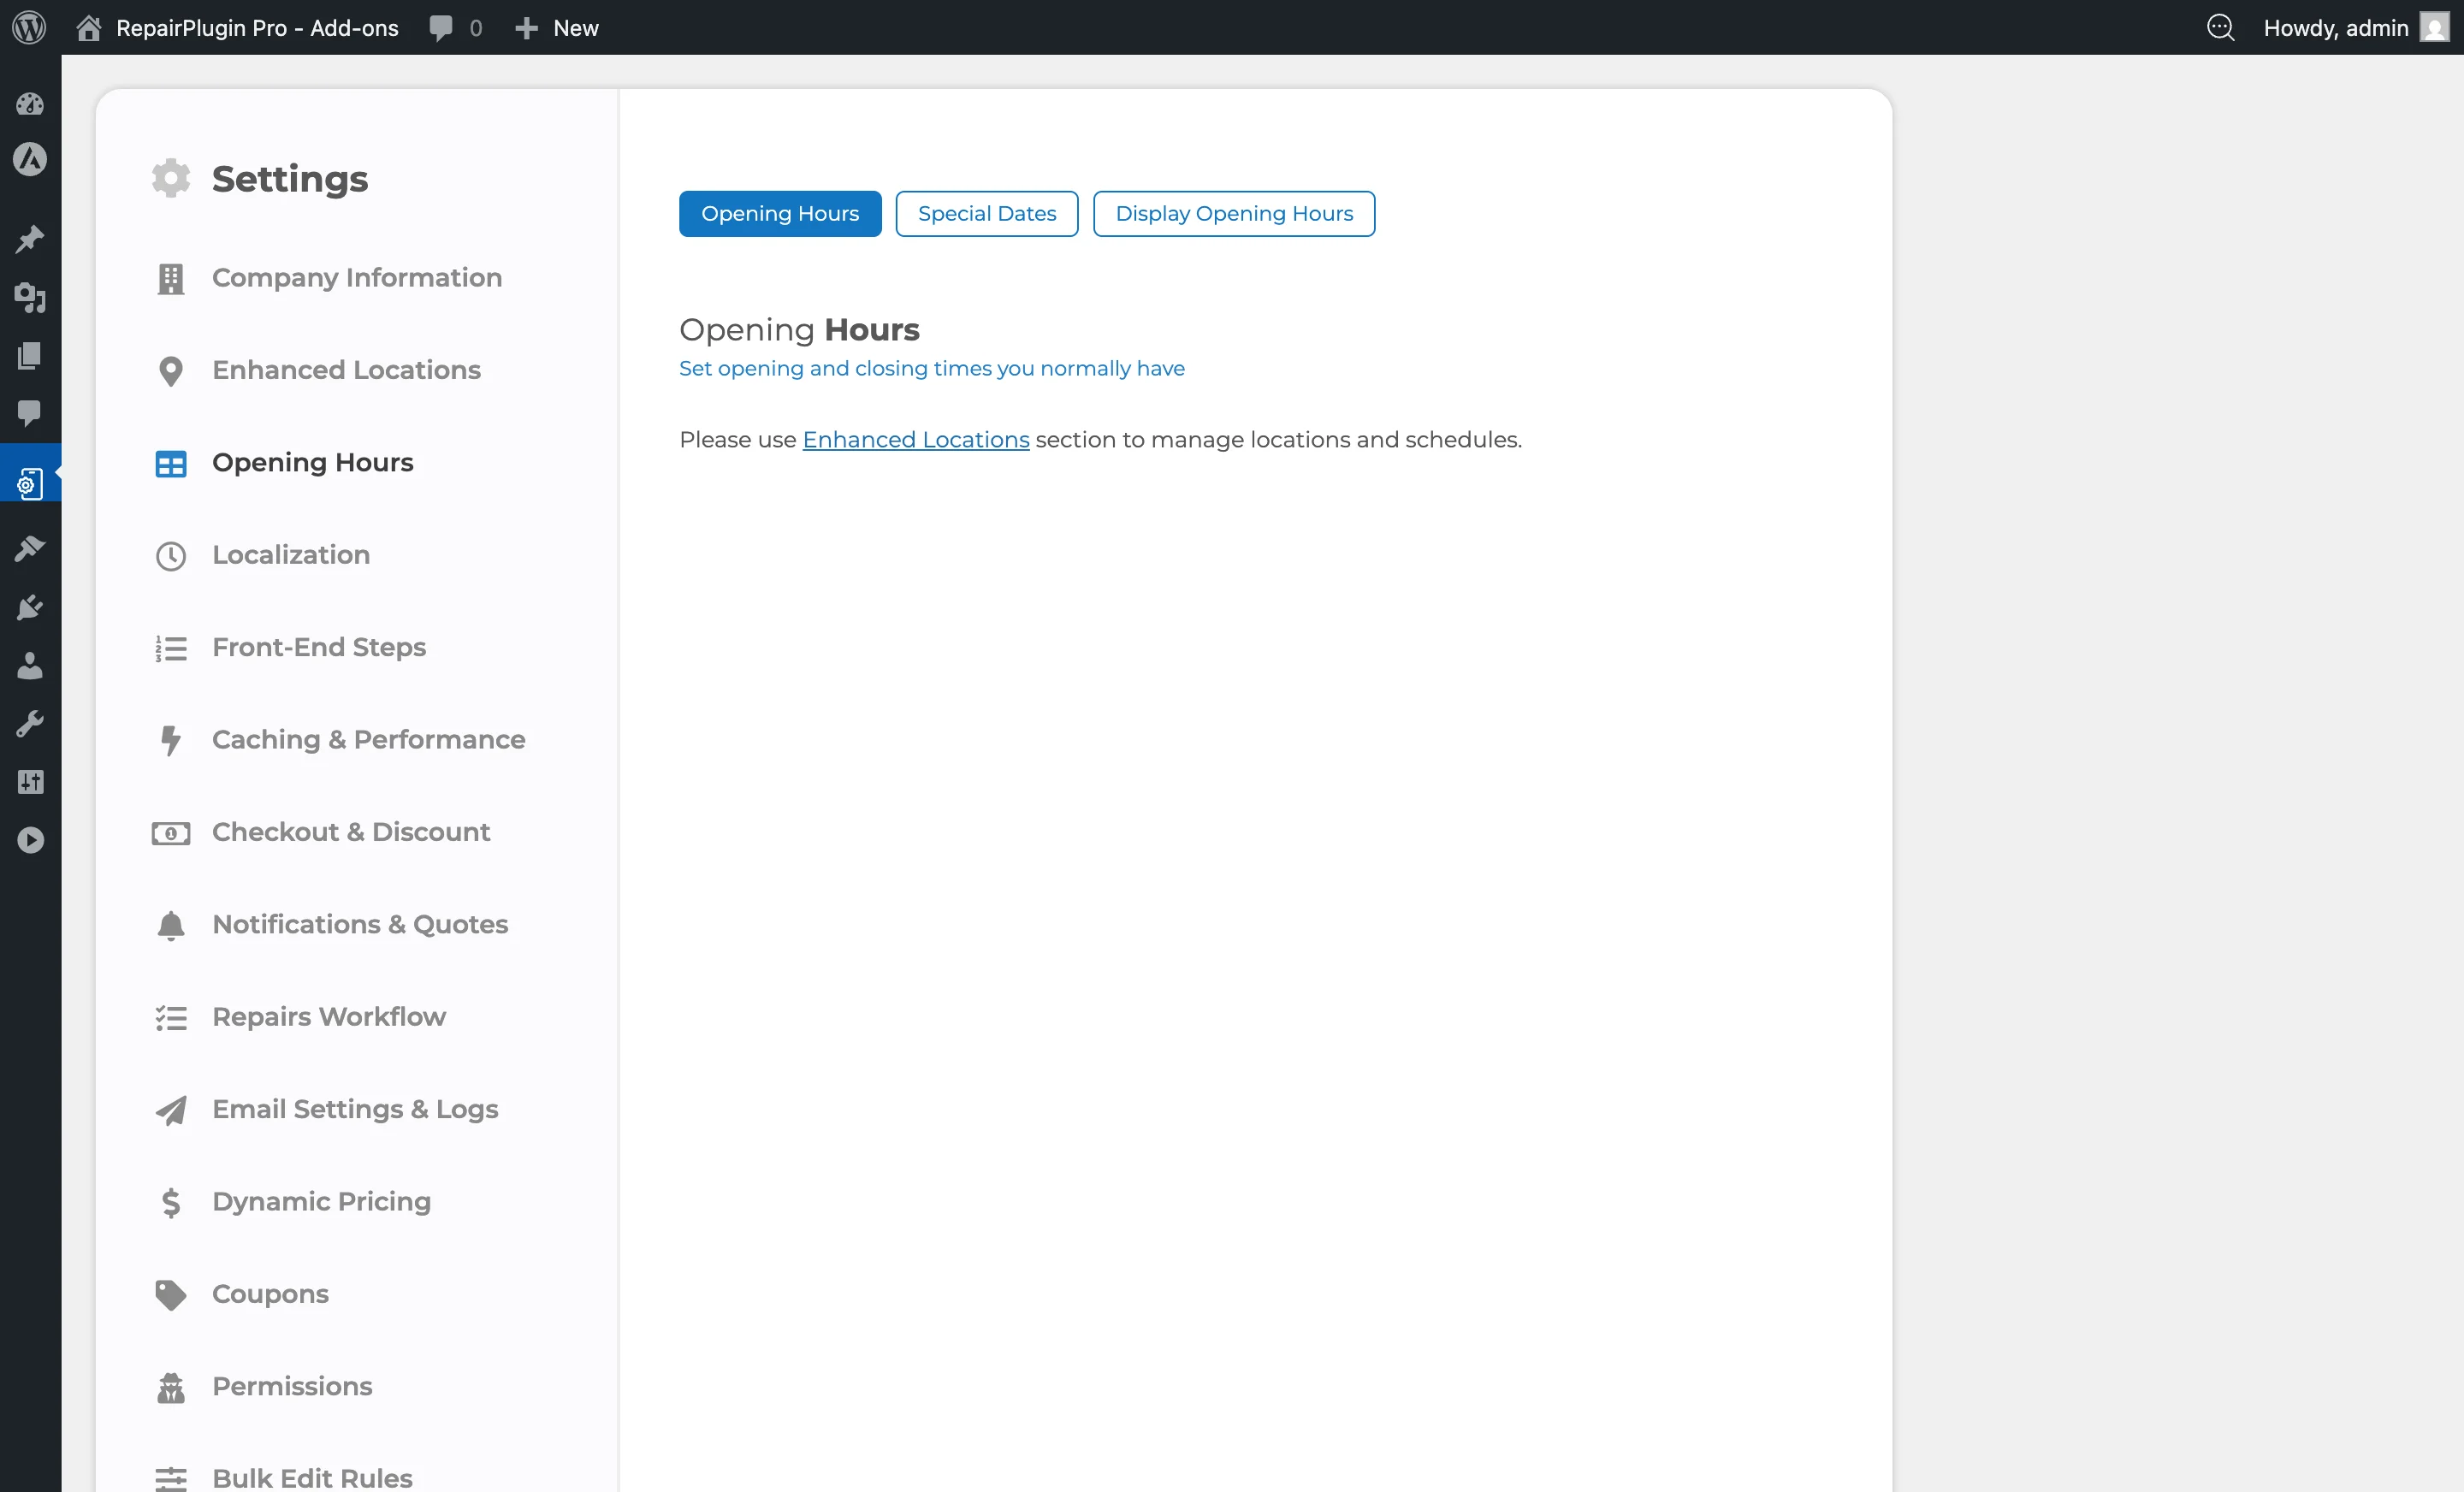This screenshot has width=2464, height=1492.
Task: Switch to the Special Dates tab
Action: click(986, 213)
